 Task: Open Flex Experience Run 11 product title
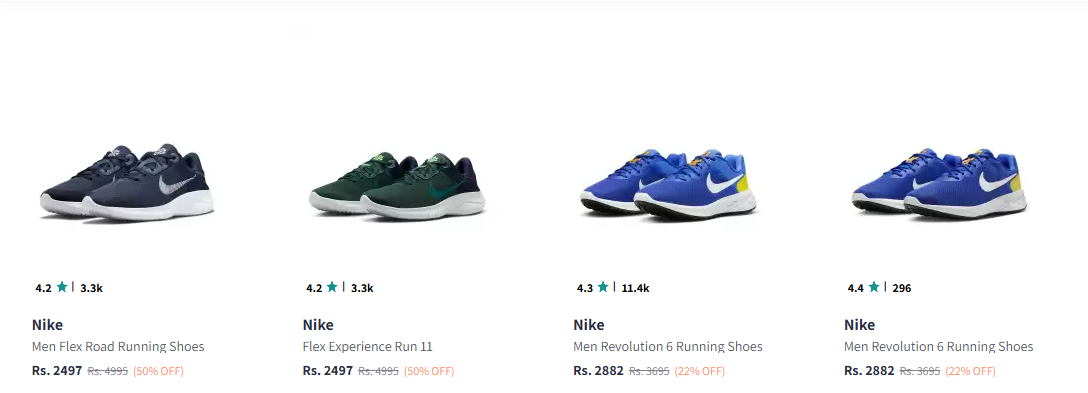368,346
